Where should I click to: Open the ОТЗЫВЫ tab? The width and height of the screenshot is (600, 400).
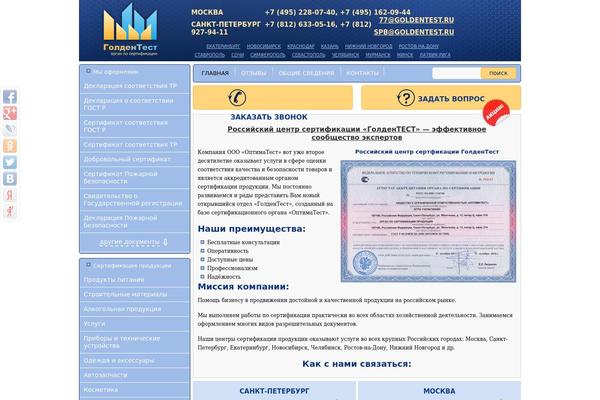point(253,73)
